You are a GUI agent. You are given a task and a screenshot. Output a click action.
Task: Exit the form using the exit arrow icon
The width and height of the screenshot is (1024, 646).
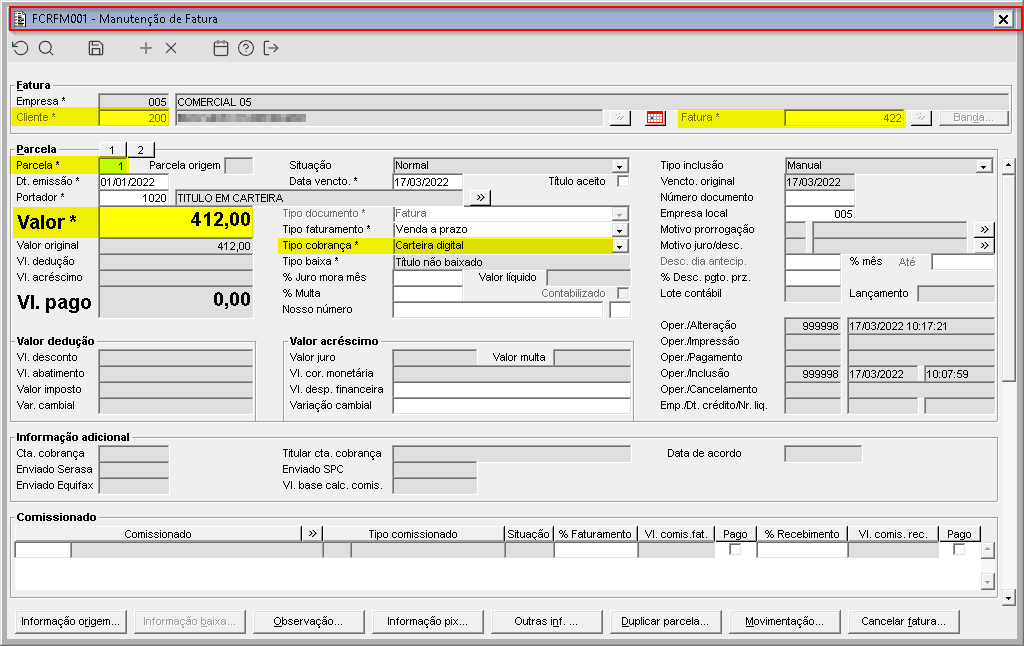[x=271, y=48]
